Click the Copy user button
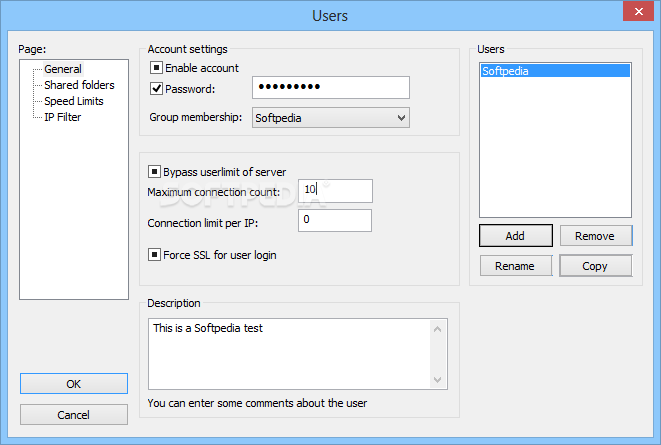 coord(596,266)
